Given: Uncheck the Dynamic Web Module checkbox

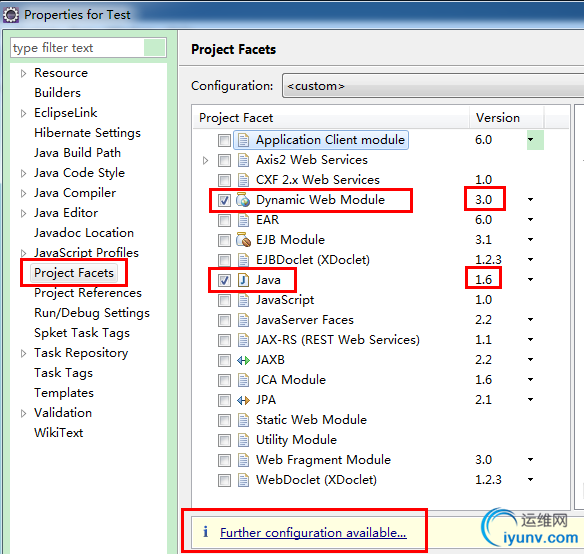Looking at the screenshot, I should click(224, 200).
